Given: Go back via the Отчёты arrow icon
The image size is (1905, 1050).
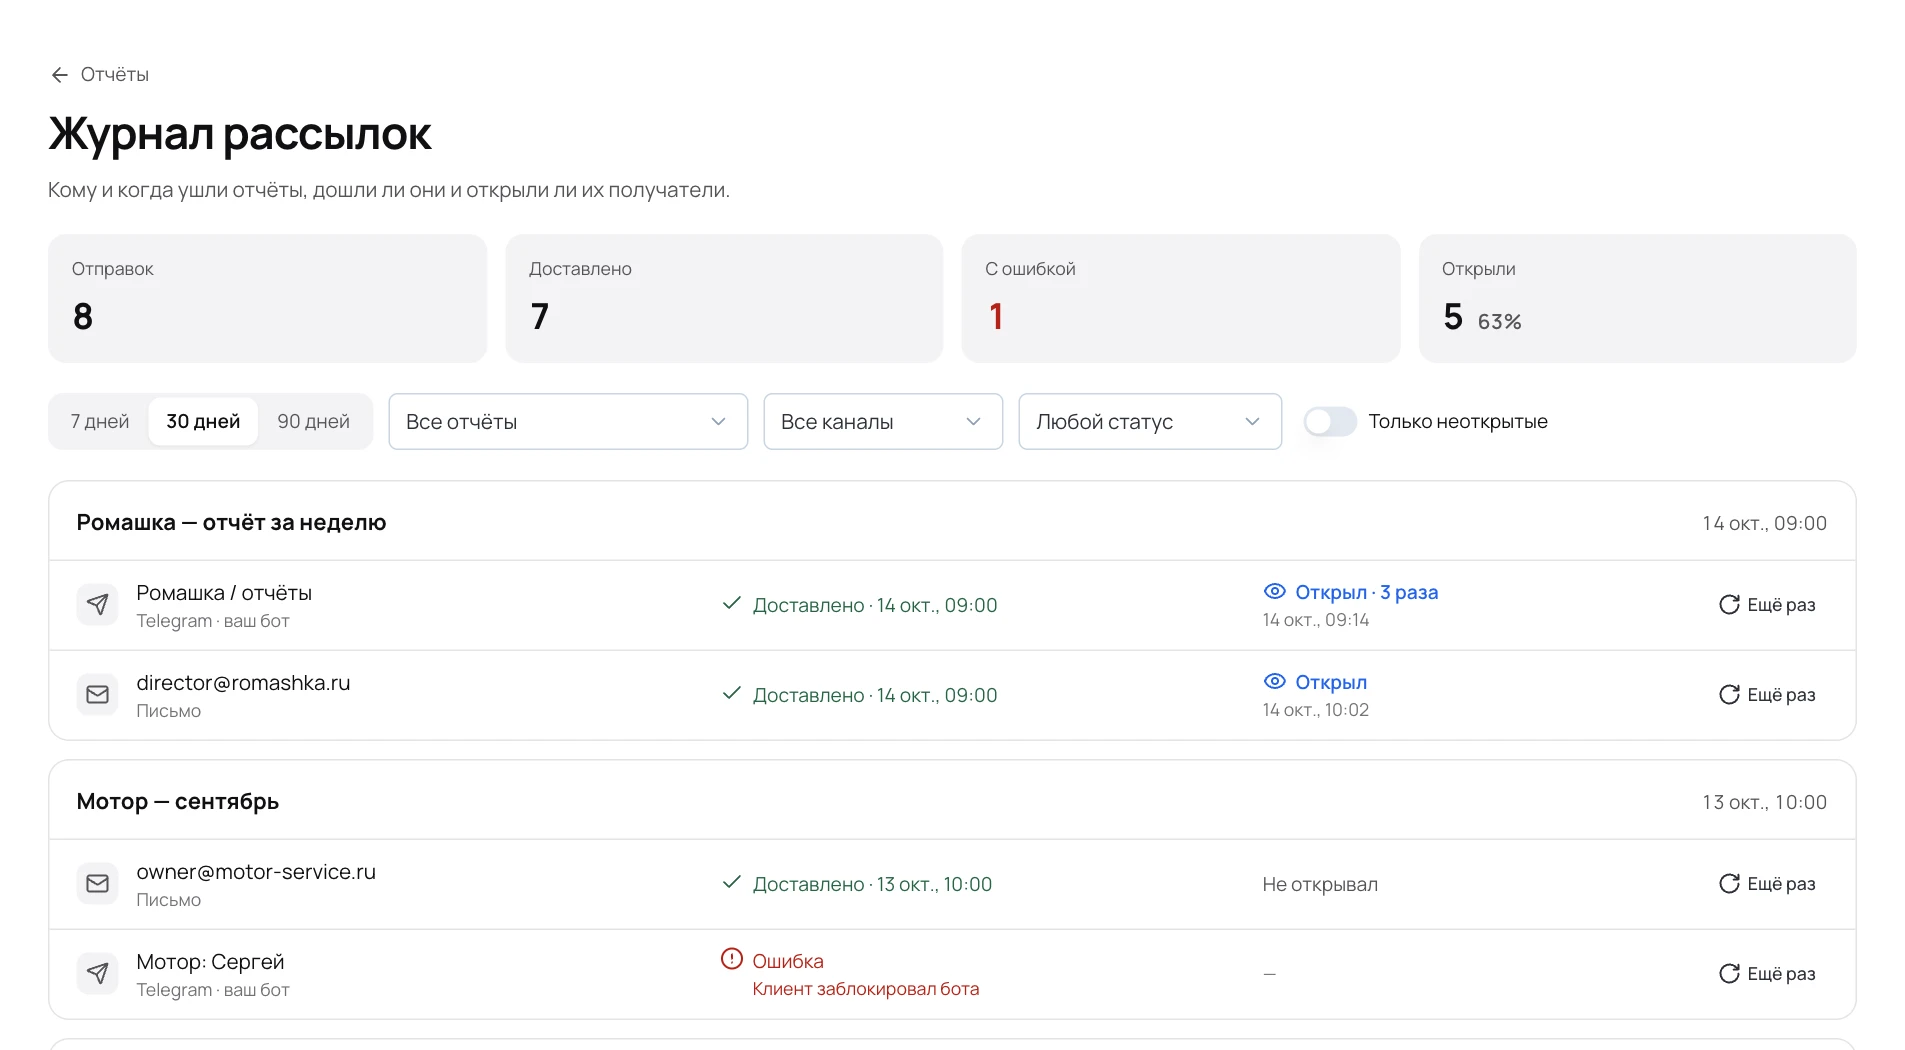Looking at the screenshot, I should tap(60, 75).
